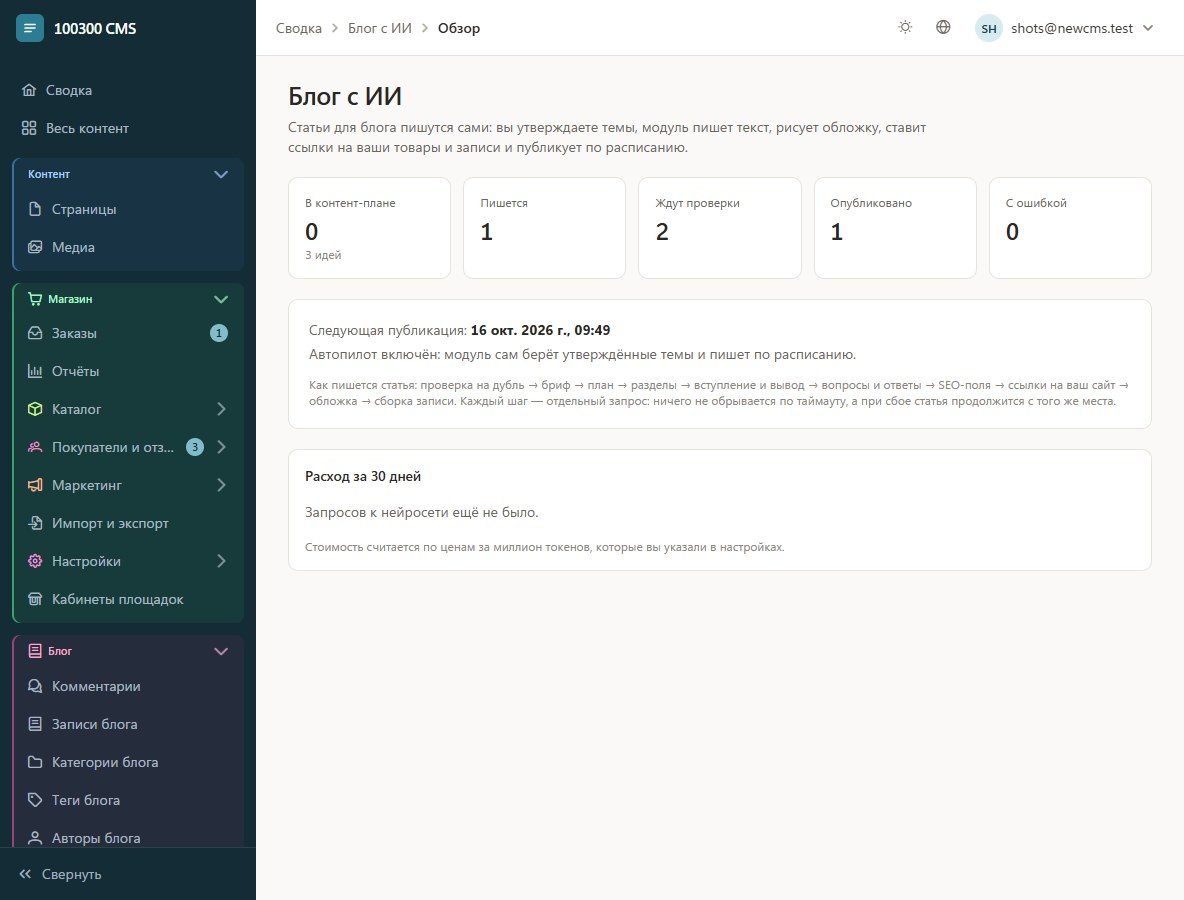Image resolution: width=1184 pixels, height=900 pixels.
Task: Open the В контент-плане stat card
Action: point(369,228)
